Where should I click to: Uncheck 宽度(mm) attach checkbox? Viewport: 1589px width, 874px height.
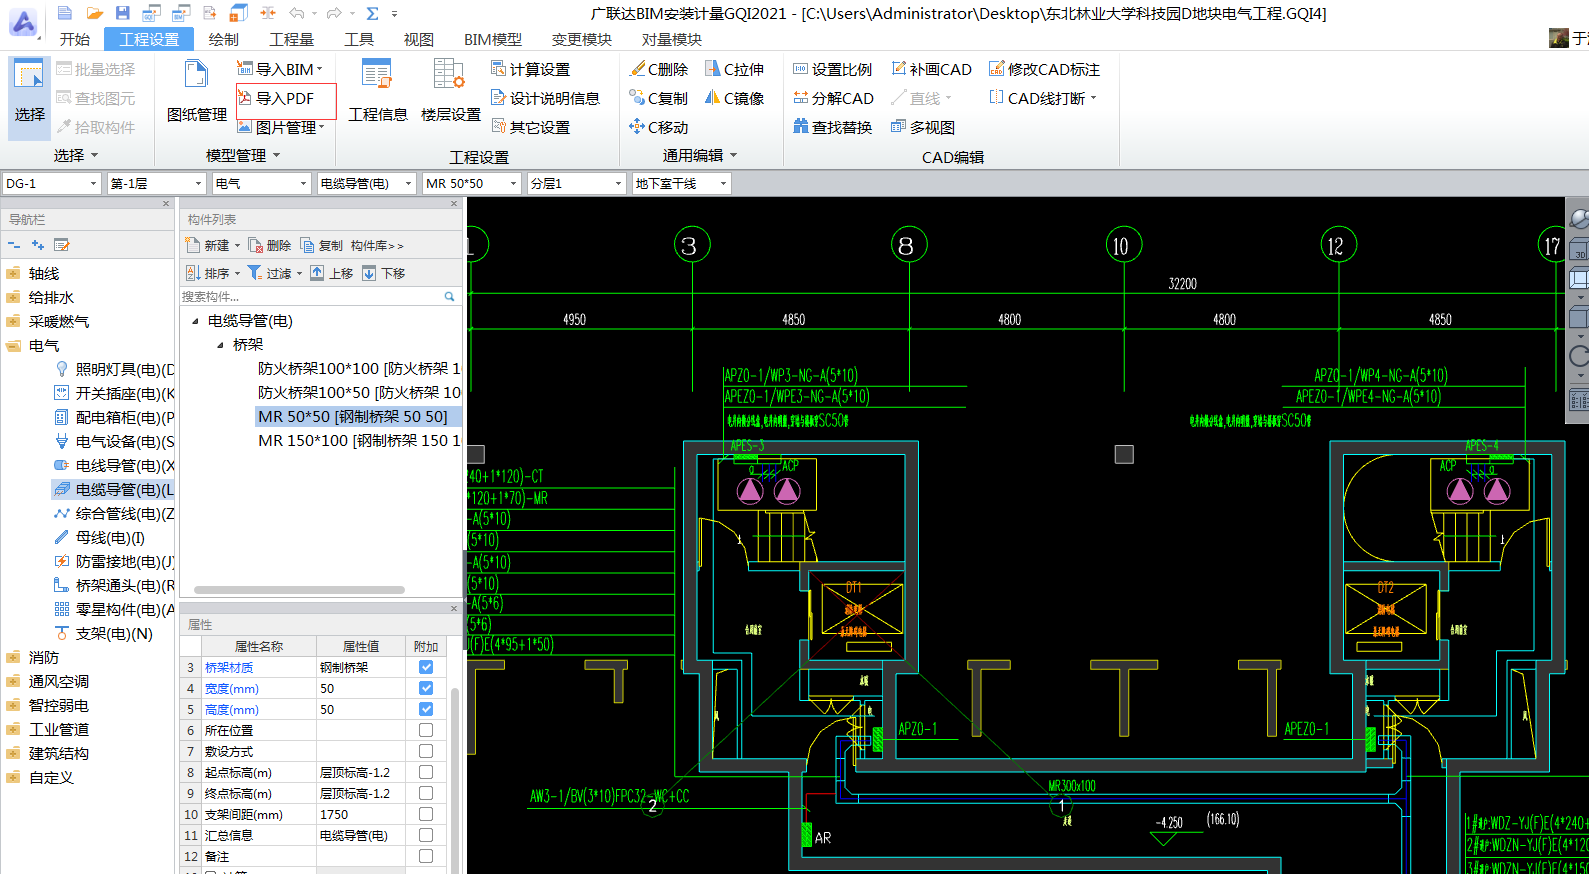pos(426,688)
